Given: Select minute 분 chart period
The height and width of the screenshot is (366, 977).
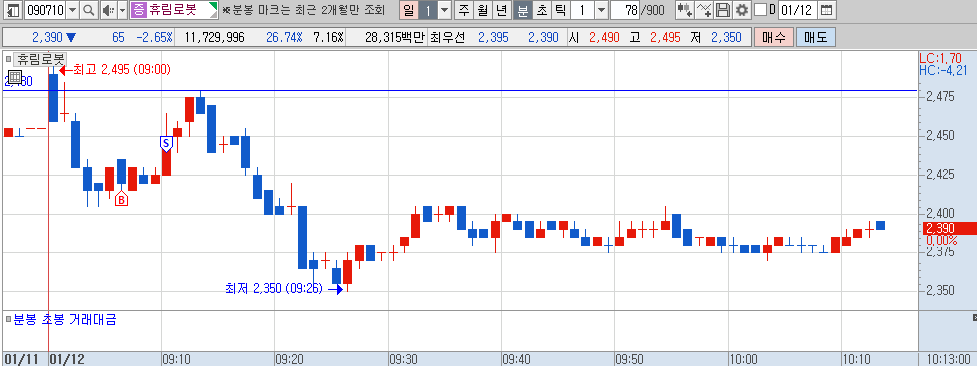Looking at the screenshot, I should coord(522,9).
